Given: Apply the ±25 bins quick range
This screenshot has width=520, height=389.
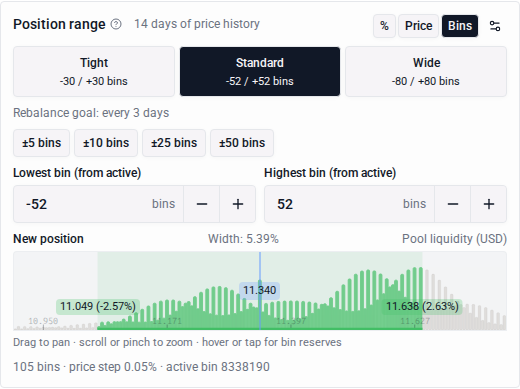Looking at the screenshot, I should click(174, 143).
